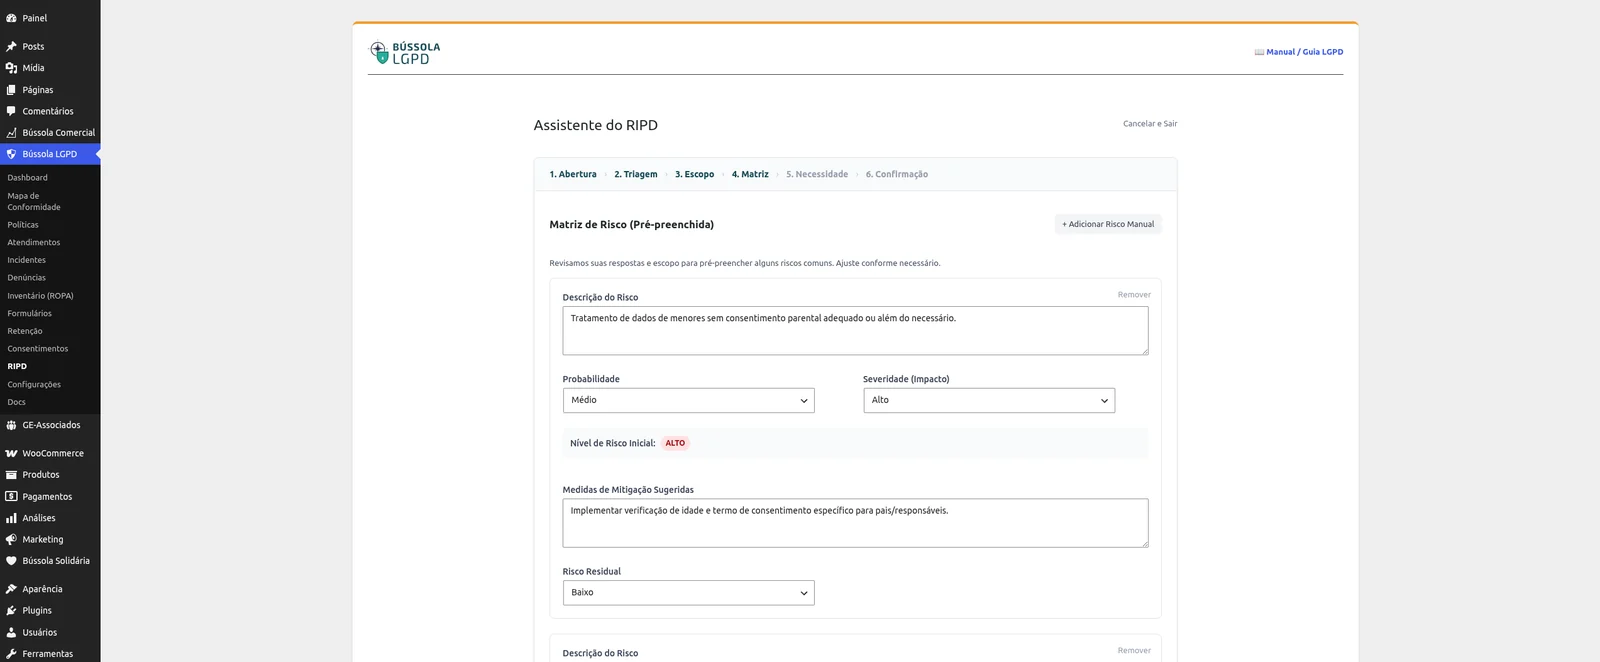This screenshot has height=662, width=1600.
Task: Click the Bússola LGPD logo
Action: [x=405, y=53]
